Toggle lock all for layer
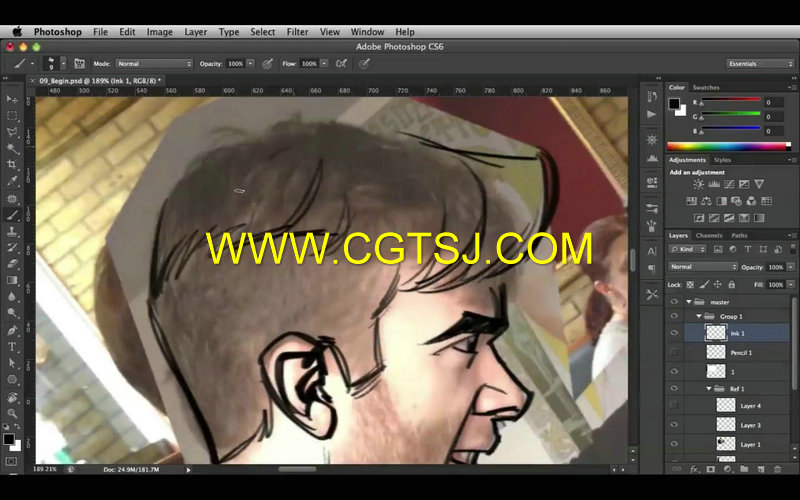This screenshot has width=800, height=500. tap(732, 285)
